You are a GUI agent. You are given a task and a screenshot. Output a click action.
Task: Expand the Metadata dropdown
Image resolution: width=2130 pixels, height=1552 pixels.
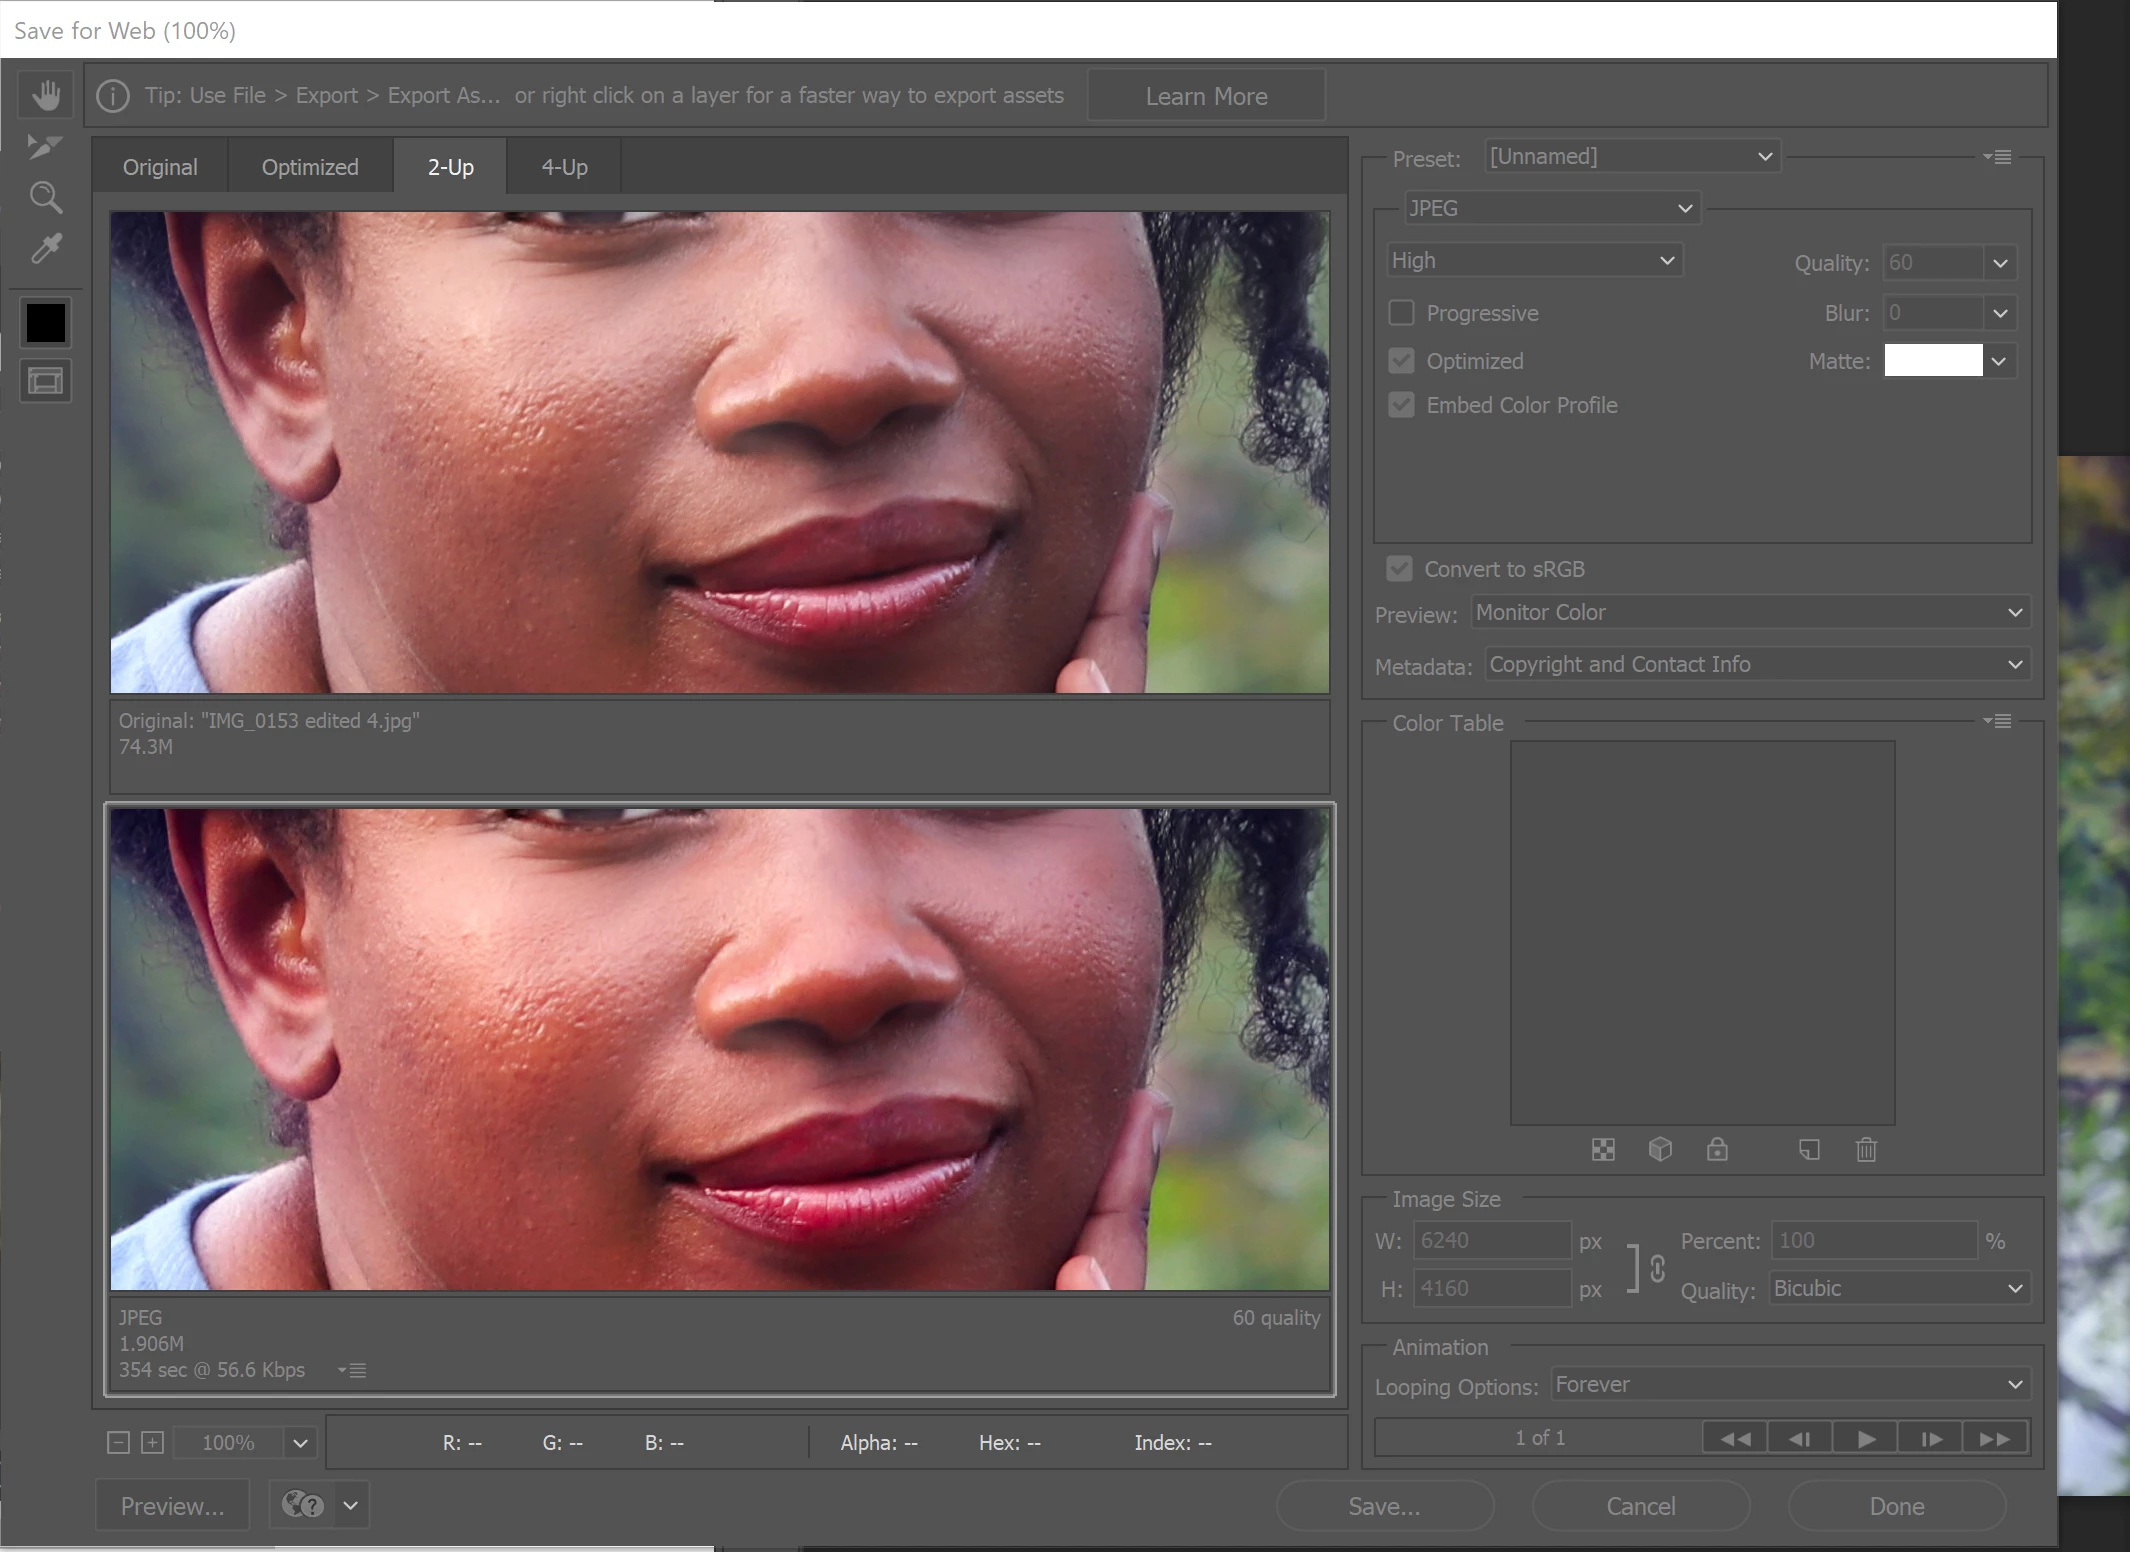1757,665
